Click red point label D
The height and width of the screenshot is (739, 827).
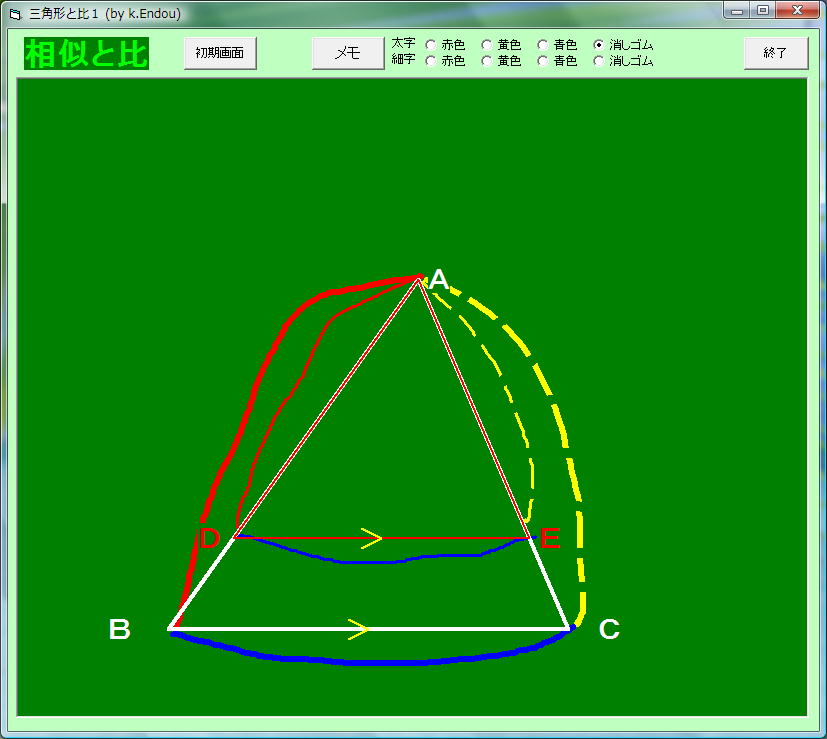(x=209, y=539)
